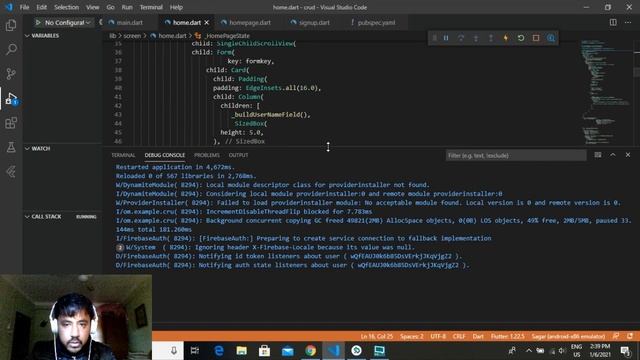This screenshot has height=360, width=640.
Task: Close the home.dart tab
Action: 207,22
